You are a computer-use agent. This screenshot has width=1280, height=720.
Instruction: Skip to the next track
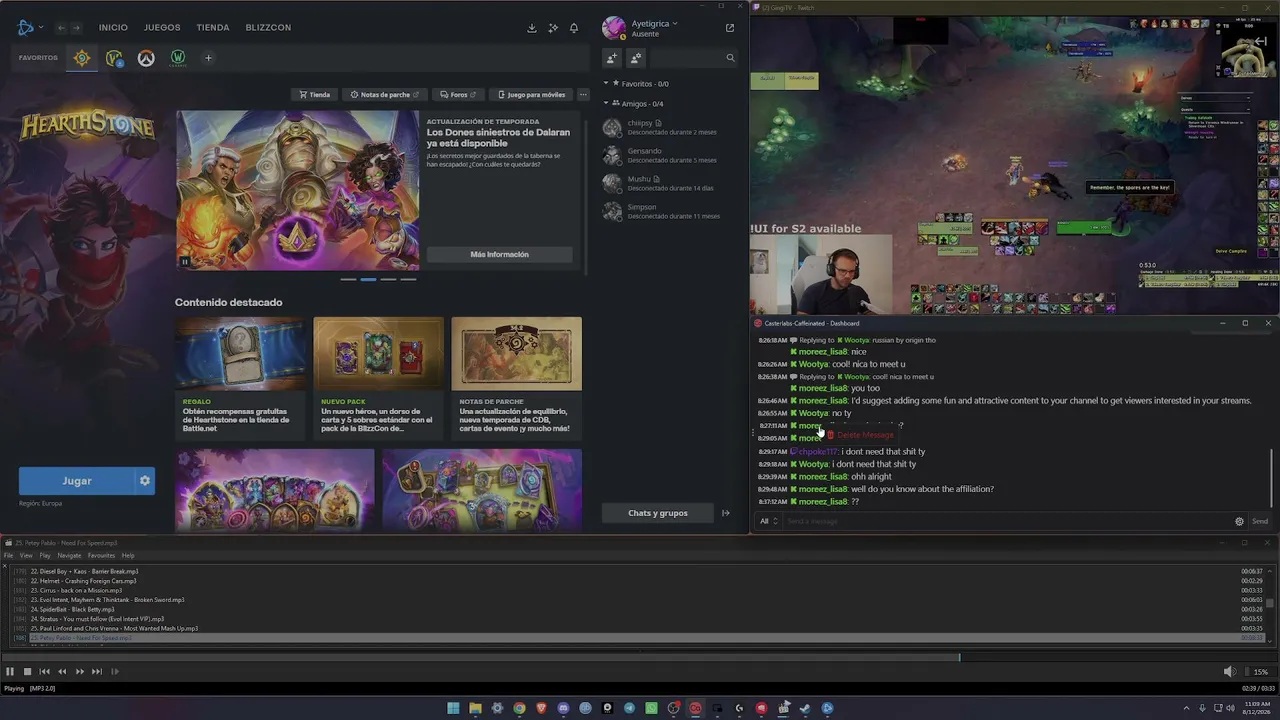(97, 672)
